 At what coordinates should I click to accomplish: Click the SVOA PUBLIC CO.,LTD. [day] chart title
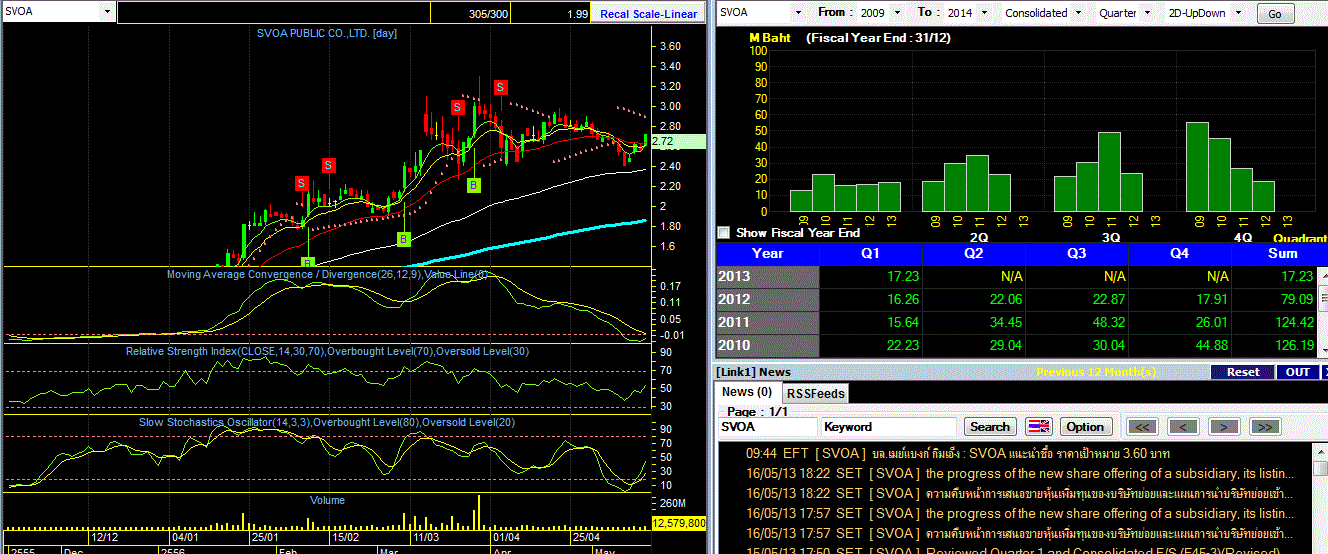[327, 33]
